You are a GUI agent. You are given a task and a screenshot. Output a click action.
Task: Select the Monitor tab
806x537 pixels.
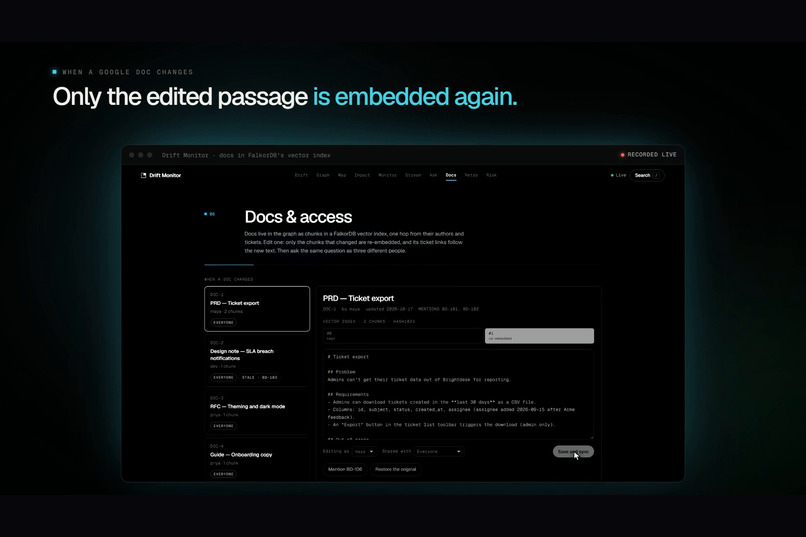tap(388, 175)
